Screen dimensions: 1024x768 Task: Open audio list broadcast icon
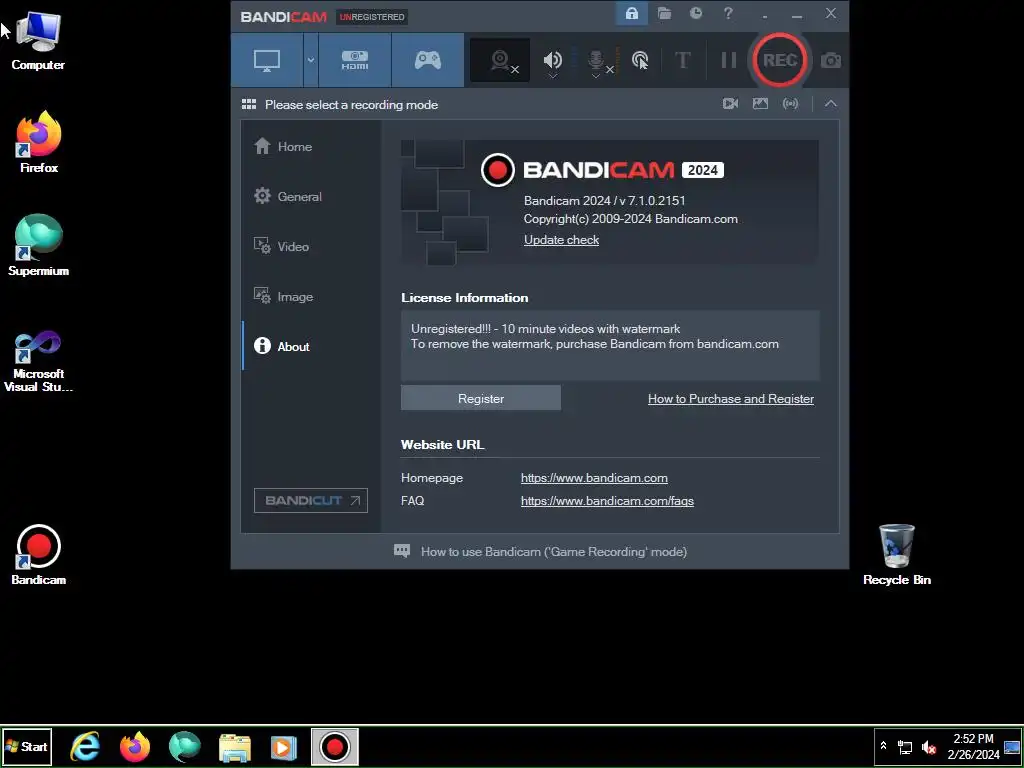[x=790, y=104]
